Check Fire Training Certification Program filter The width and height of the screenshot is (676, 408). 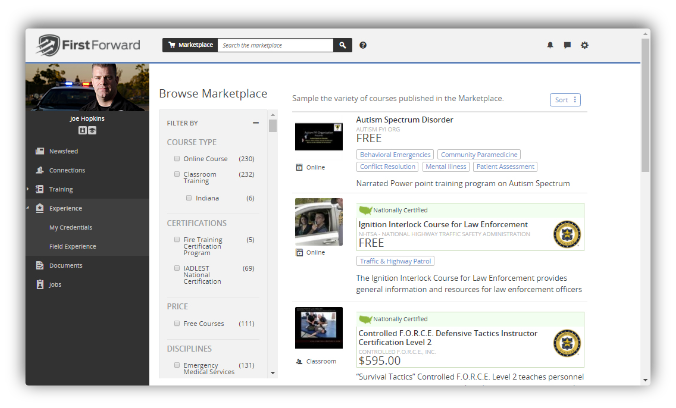pos(177,239)
